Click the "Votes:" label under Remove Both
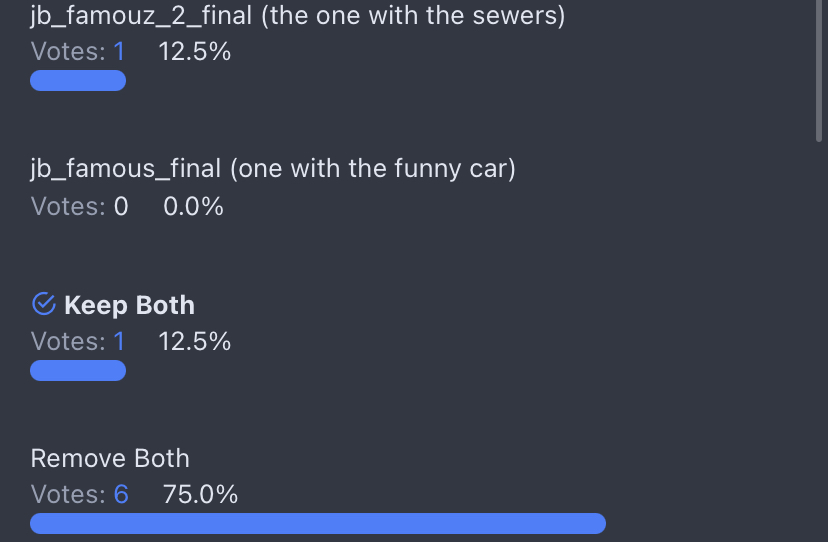The height and width of the screenshot is (542, 828). [68, 494]
